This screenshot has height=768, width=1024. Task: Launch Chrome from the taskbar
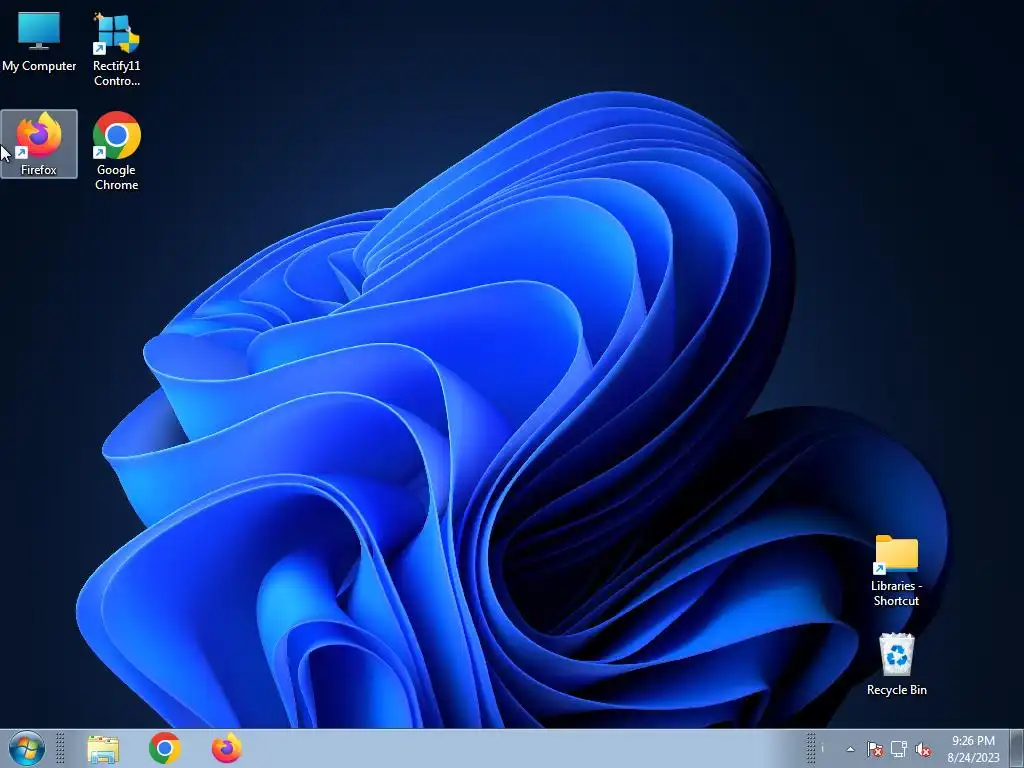click(x=165, y=748)
